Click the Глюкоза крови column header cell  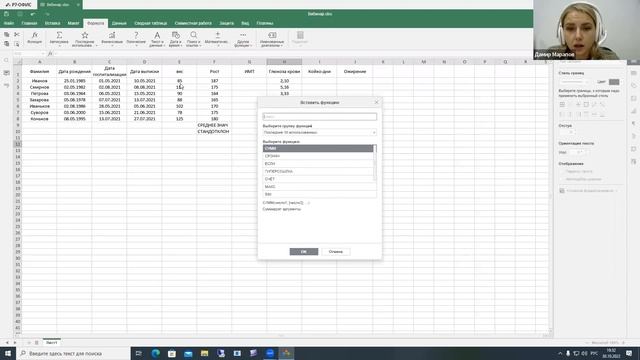[x=284, y=71]
